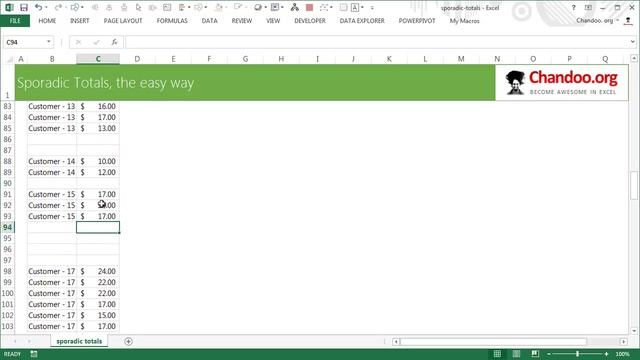Open the REVIEW tab
640x360 pixels.
(242, 21)
